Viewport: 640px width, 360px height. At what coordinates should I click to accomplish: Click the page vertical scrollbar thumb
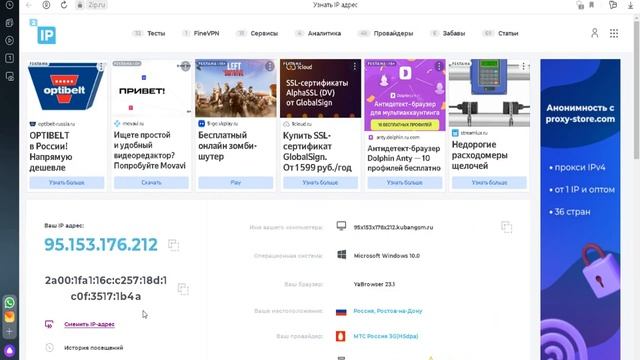636,90
